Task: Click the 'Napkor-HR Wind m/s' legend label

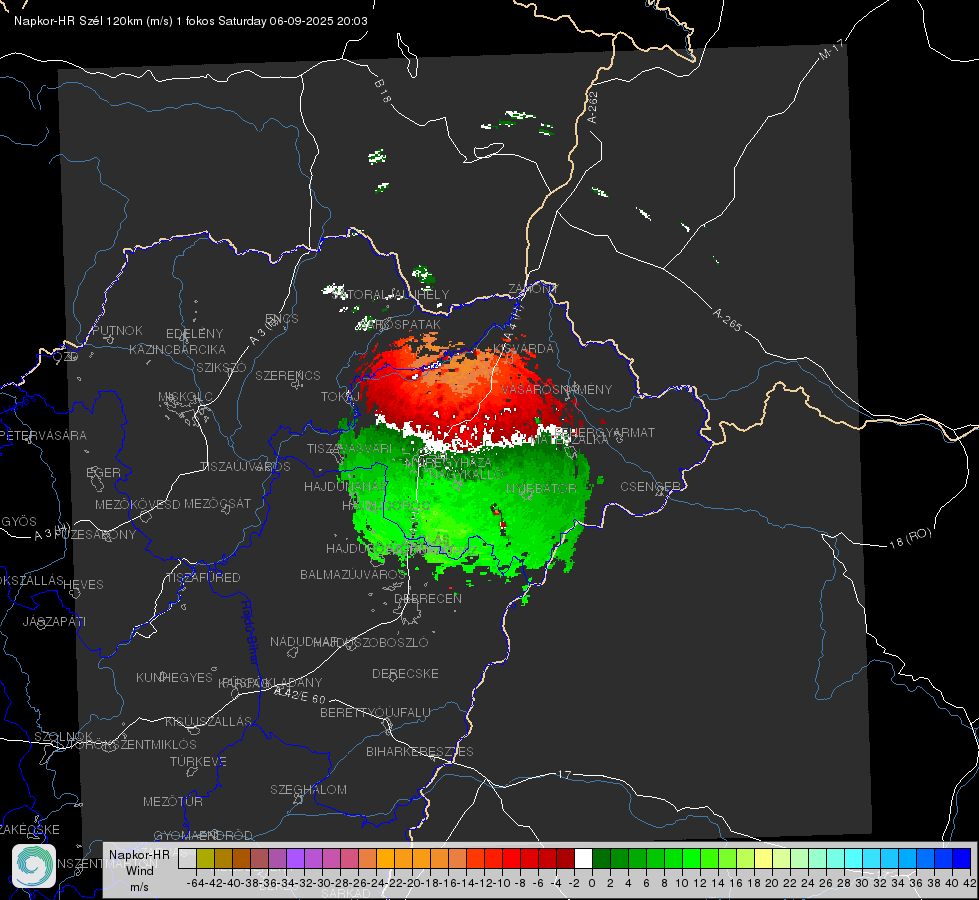Action: pos(139,870)
